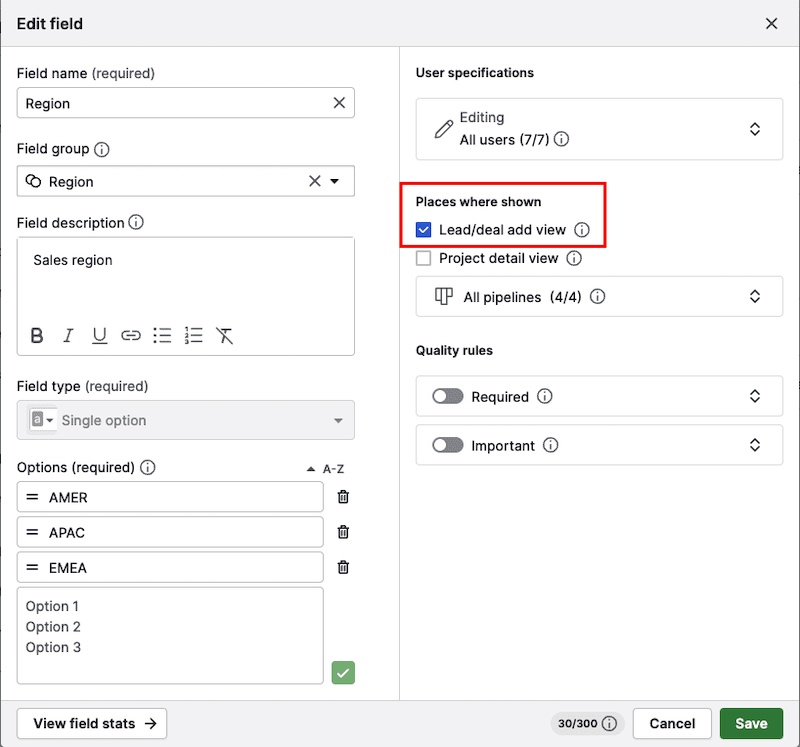Delete the AMER option
This screenshot has height=747, width=800.
(x=343, y=497)
